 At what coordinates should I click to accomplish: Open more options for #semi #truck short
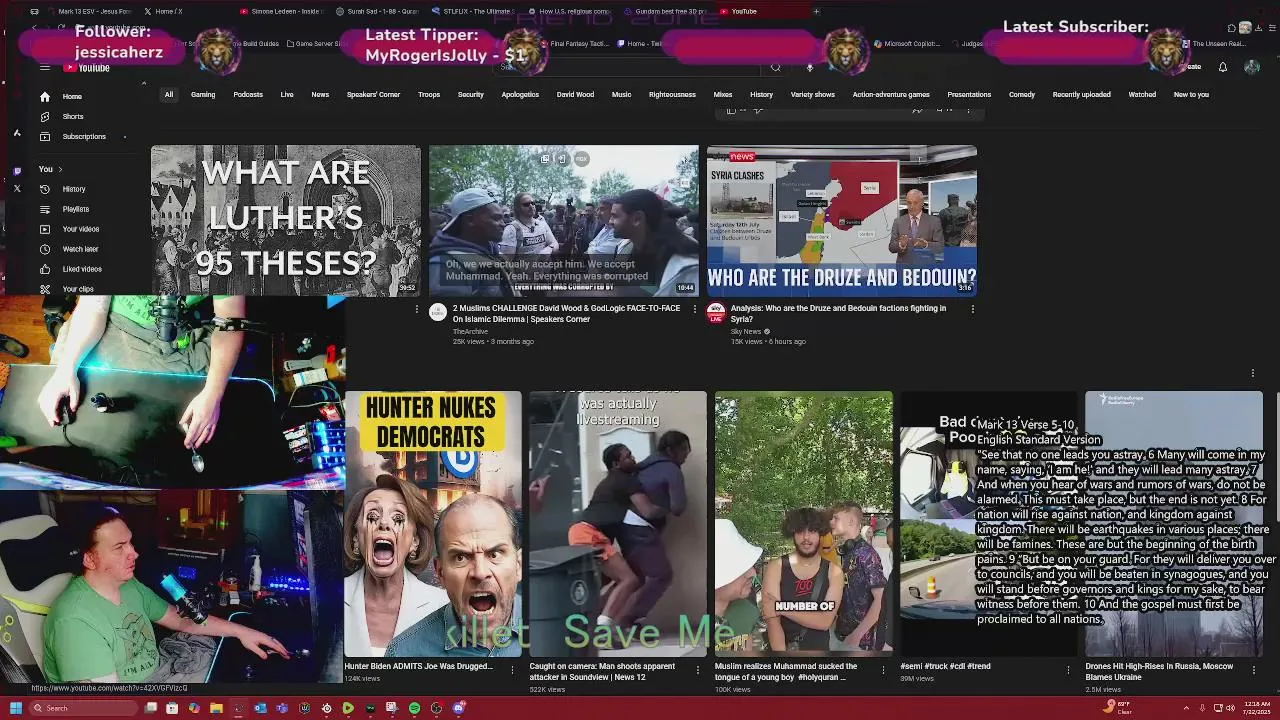coord(1068,669)
